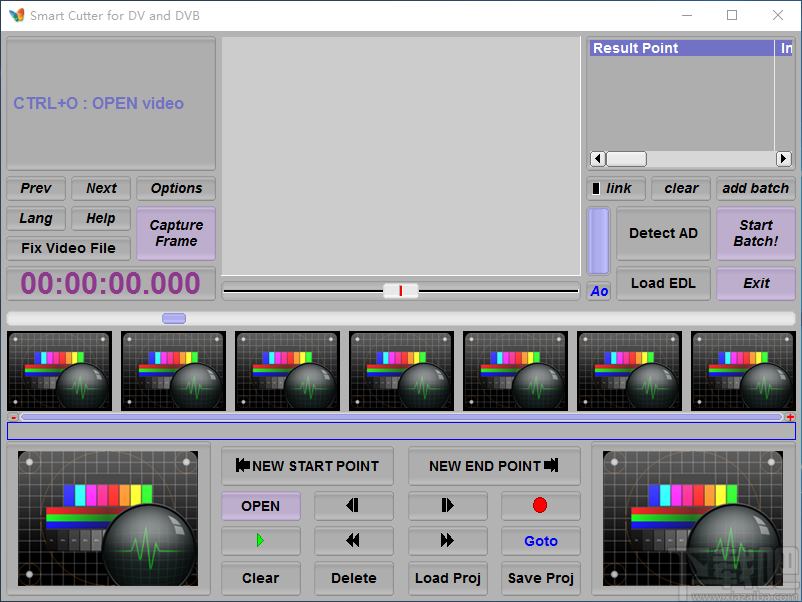Click the large end-point preview image

point(693,519)
